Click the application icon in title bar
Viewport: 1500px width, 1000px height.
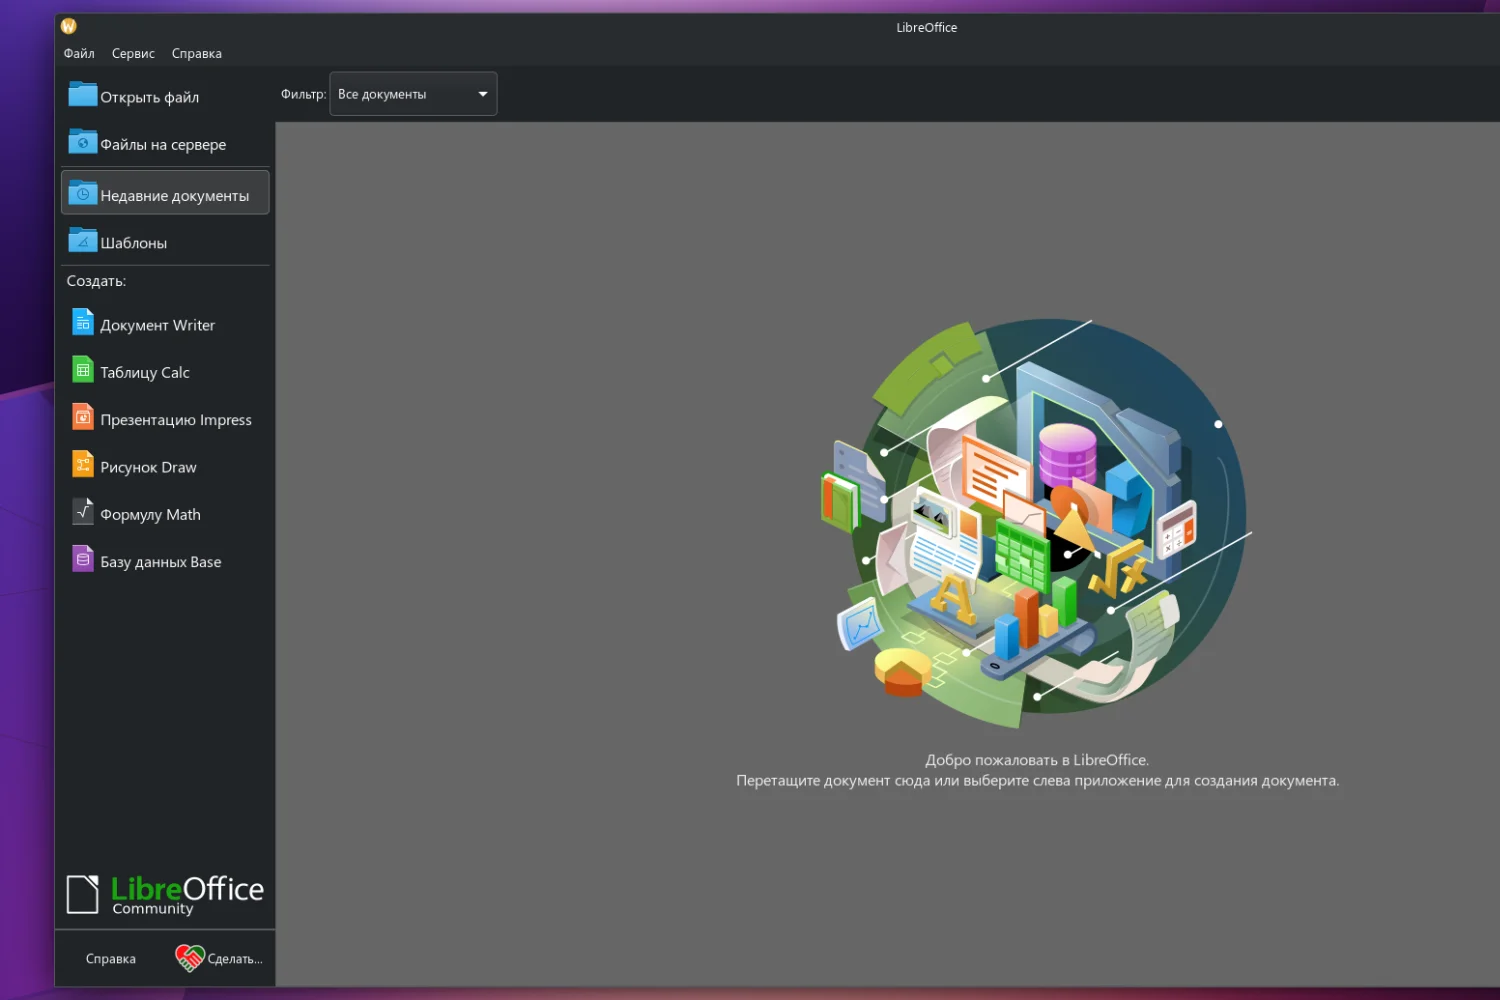[x=69, y=27]
